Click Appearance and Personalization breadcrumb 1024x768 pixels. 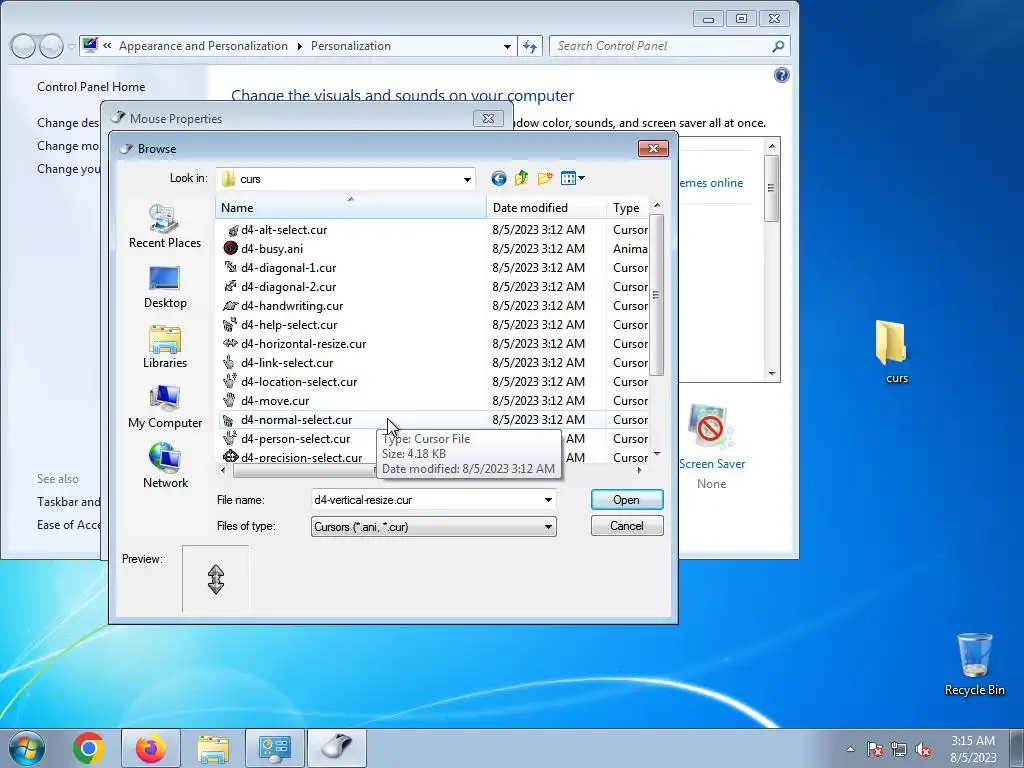pyautogui.click(x=203, y=46)
